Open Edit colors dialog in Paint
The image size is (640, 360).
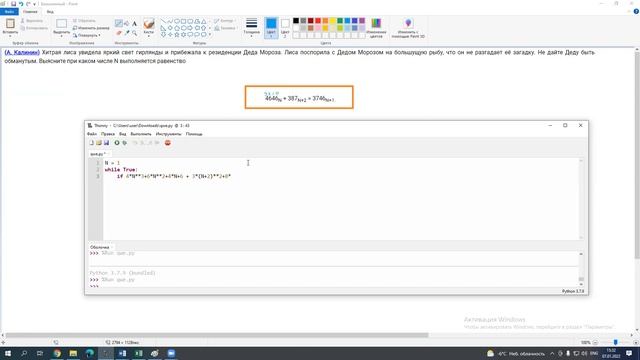(x=376, y=28)
